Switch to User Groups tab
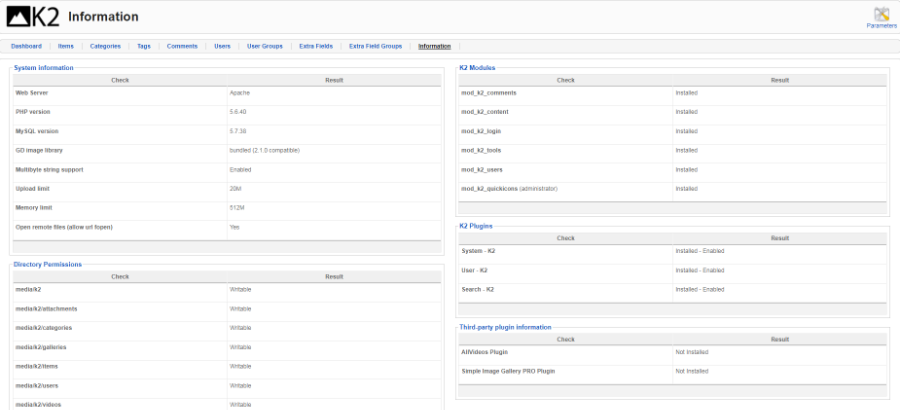Image resolution: width=900 pixels, height=410 pixels. pyautogui.click(x=265, y=47)
